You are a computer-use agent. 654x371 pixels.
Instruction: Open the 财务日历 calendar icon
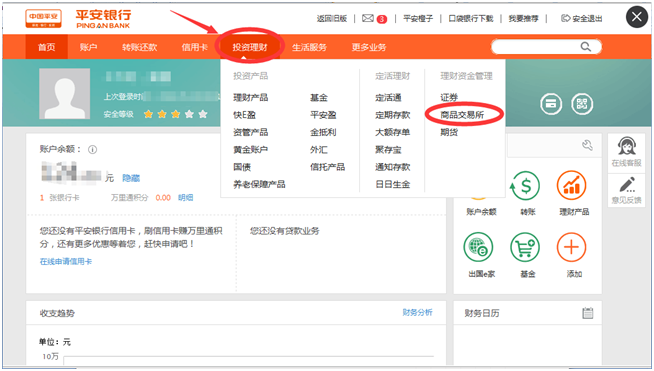(588, 313)
